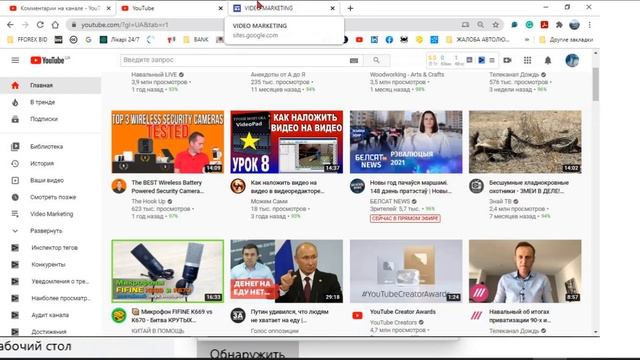Play the Денег на еду нет video thumbnail
The image size is (640, 360).
point(287,271)
